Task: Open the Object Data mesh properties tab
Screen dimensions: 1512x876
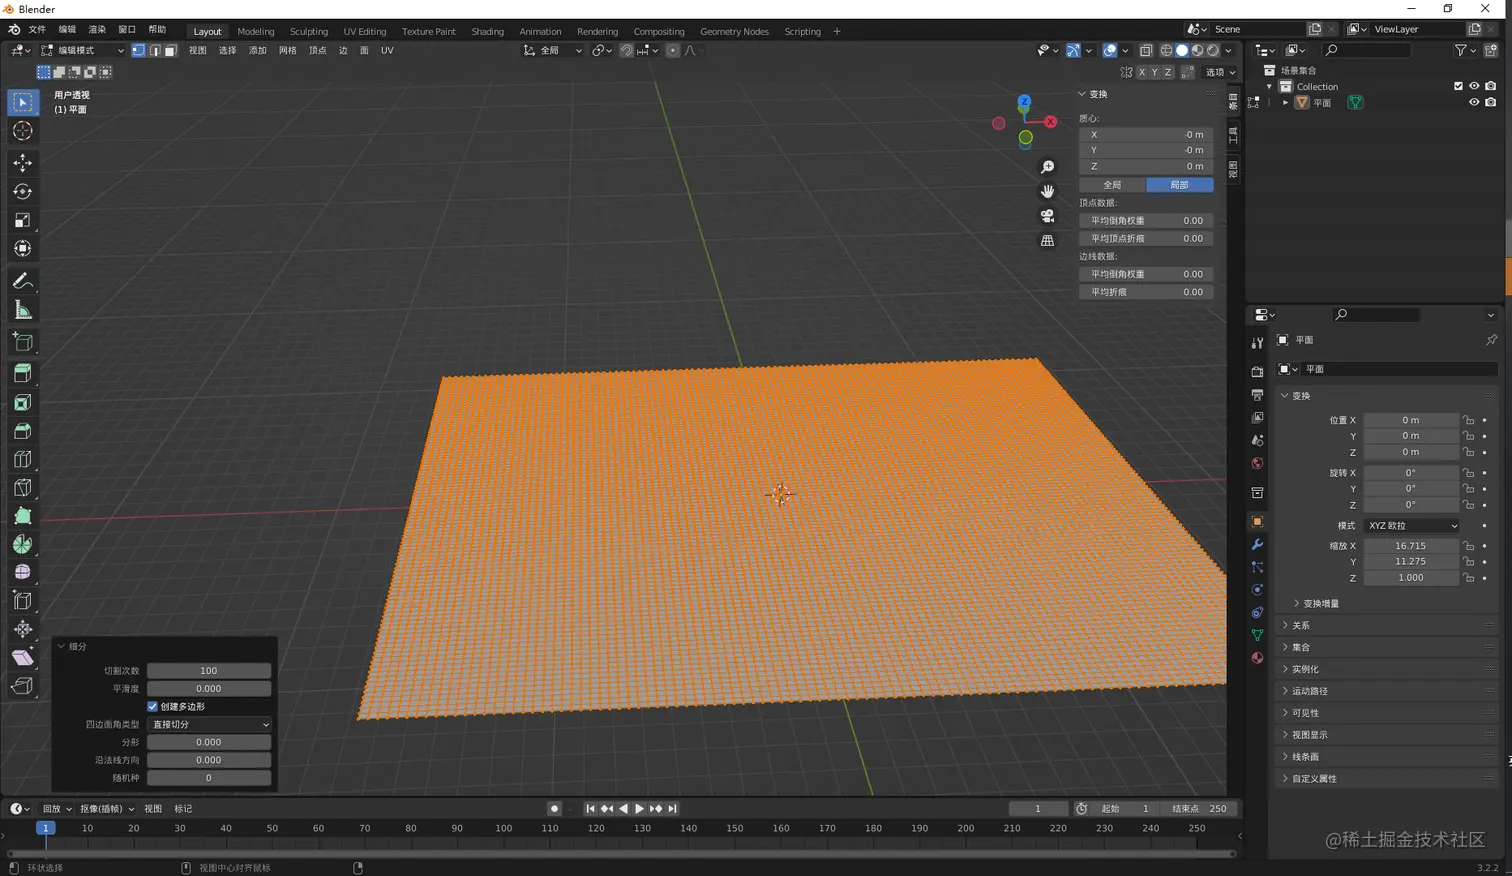Action: tap(1257, 635)
